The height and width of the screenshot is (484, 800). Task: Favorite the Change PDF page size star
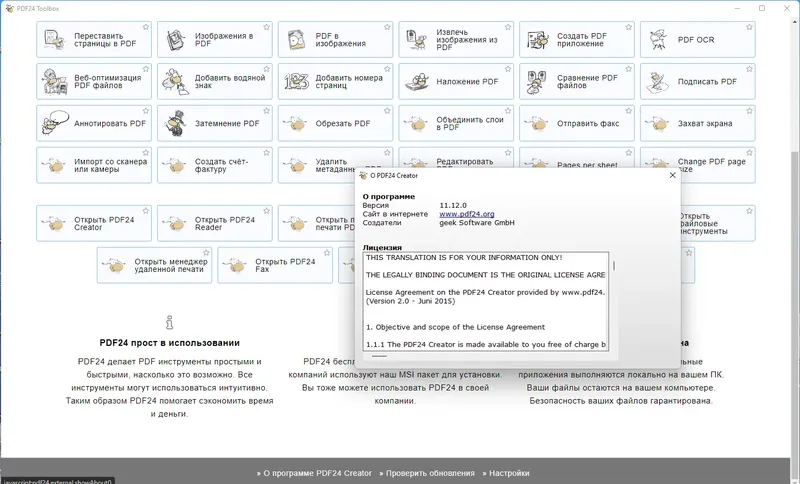[x=749, y=152]
